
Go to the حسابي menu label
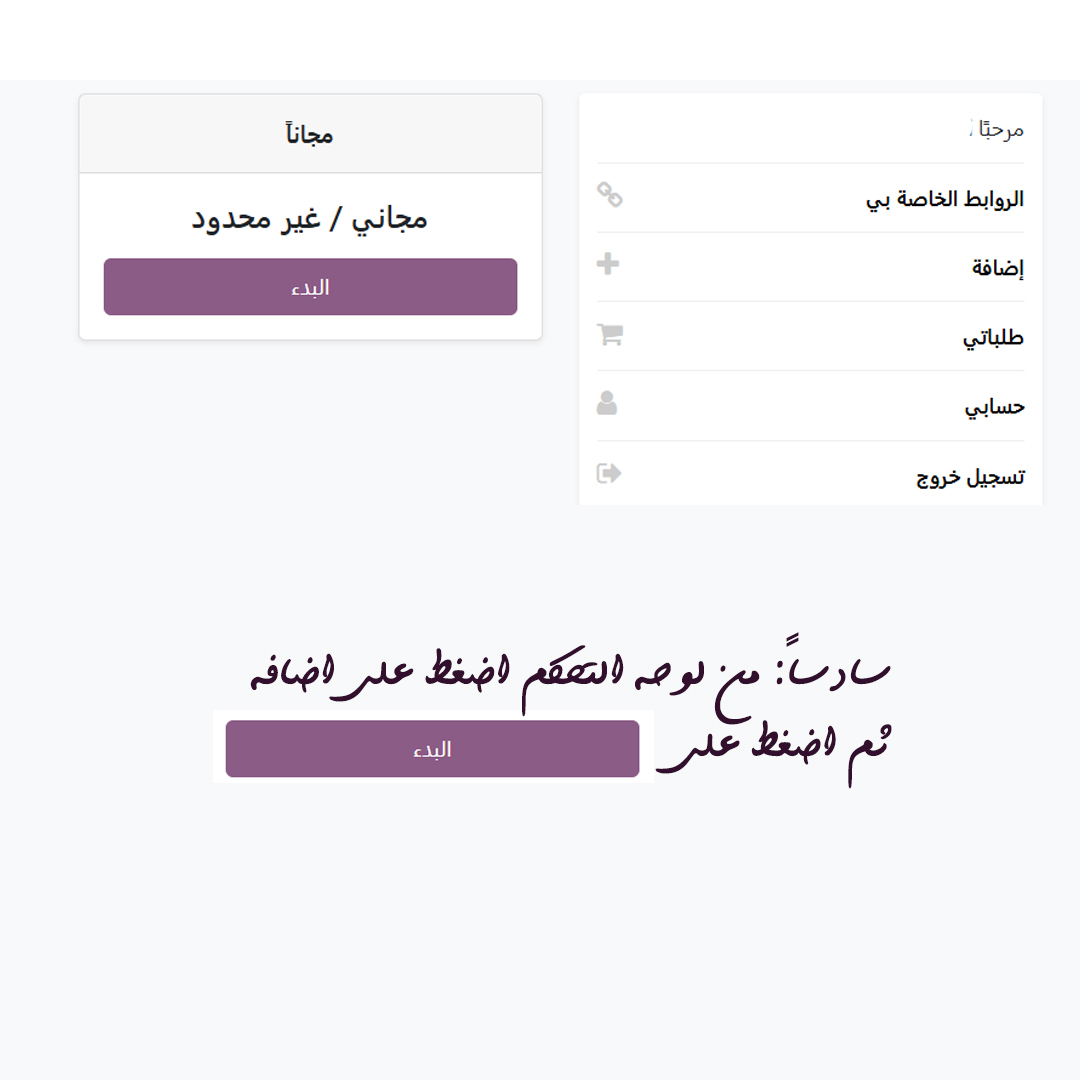pyautogui.click(x=995, y=407)
